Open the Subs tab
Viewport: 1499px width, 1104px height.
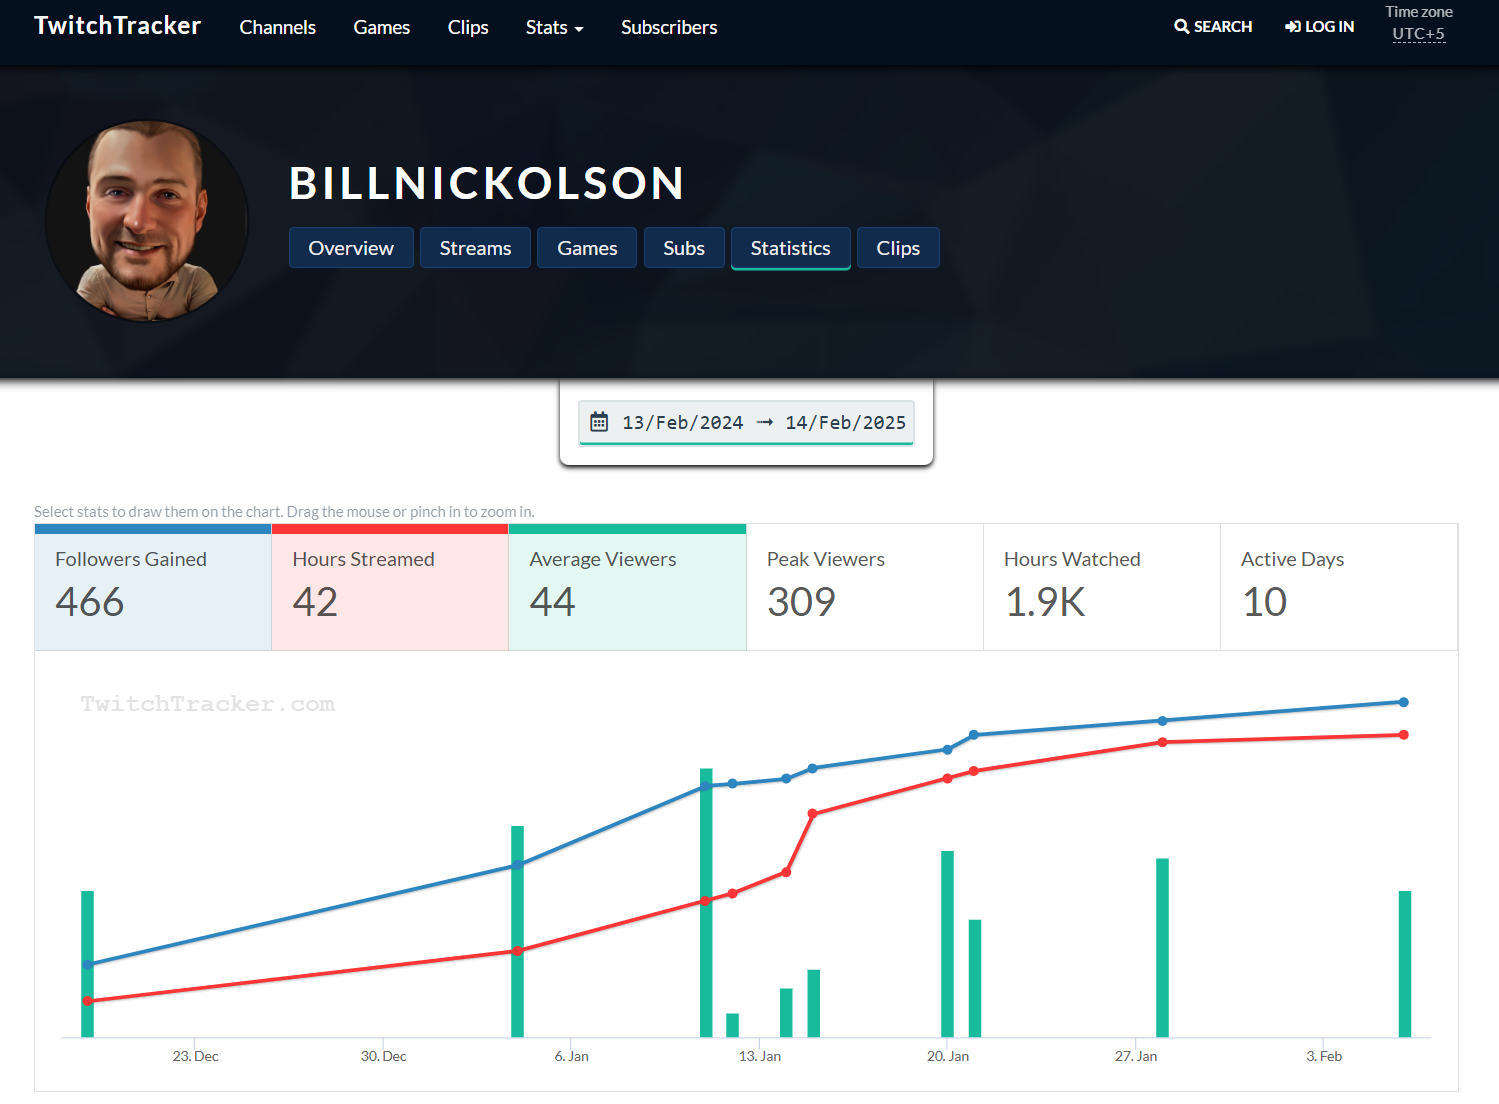pos(684,248)
